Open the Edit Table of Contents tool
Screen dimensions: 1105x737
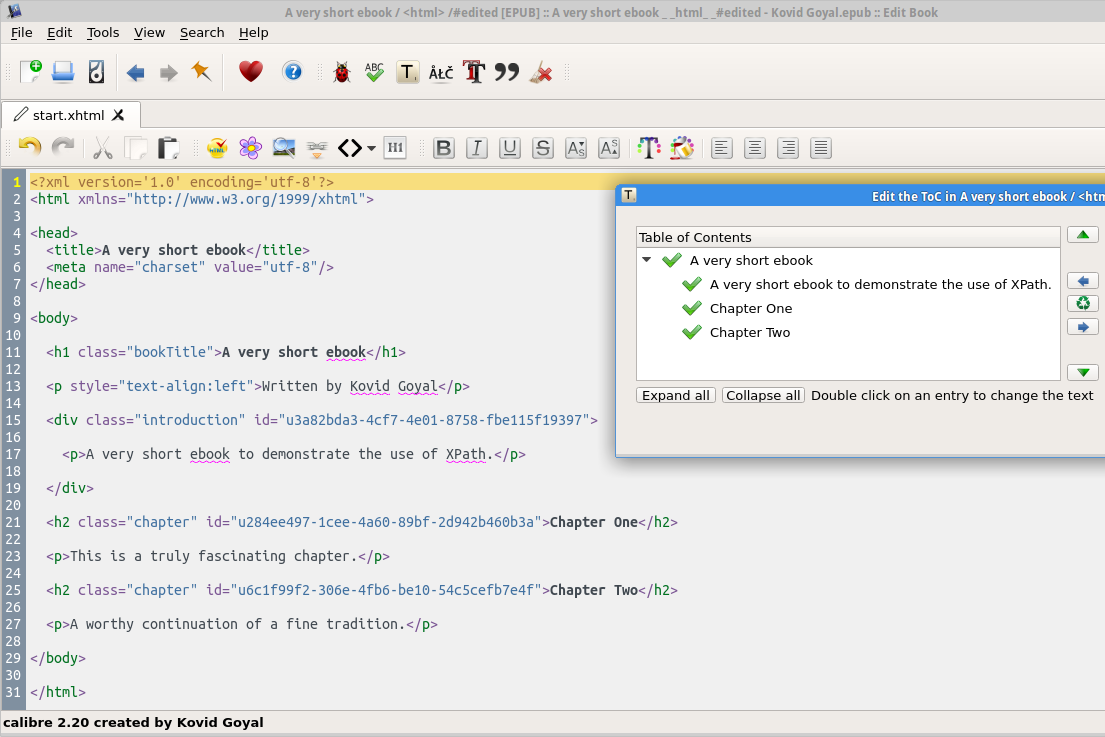pos(407,72)
